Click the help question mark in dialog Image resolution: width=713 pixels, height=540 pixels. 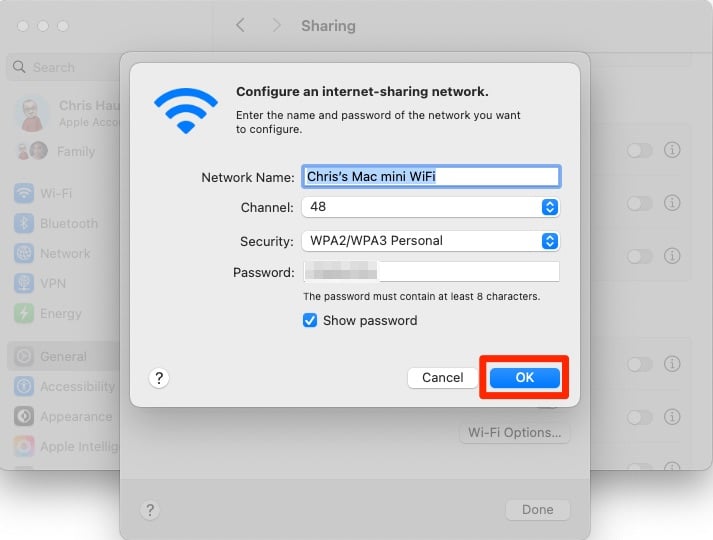(159, 378)
